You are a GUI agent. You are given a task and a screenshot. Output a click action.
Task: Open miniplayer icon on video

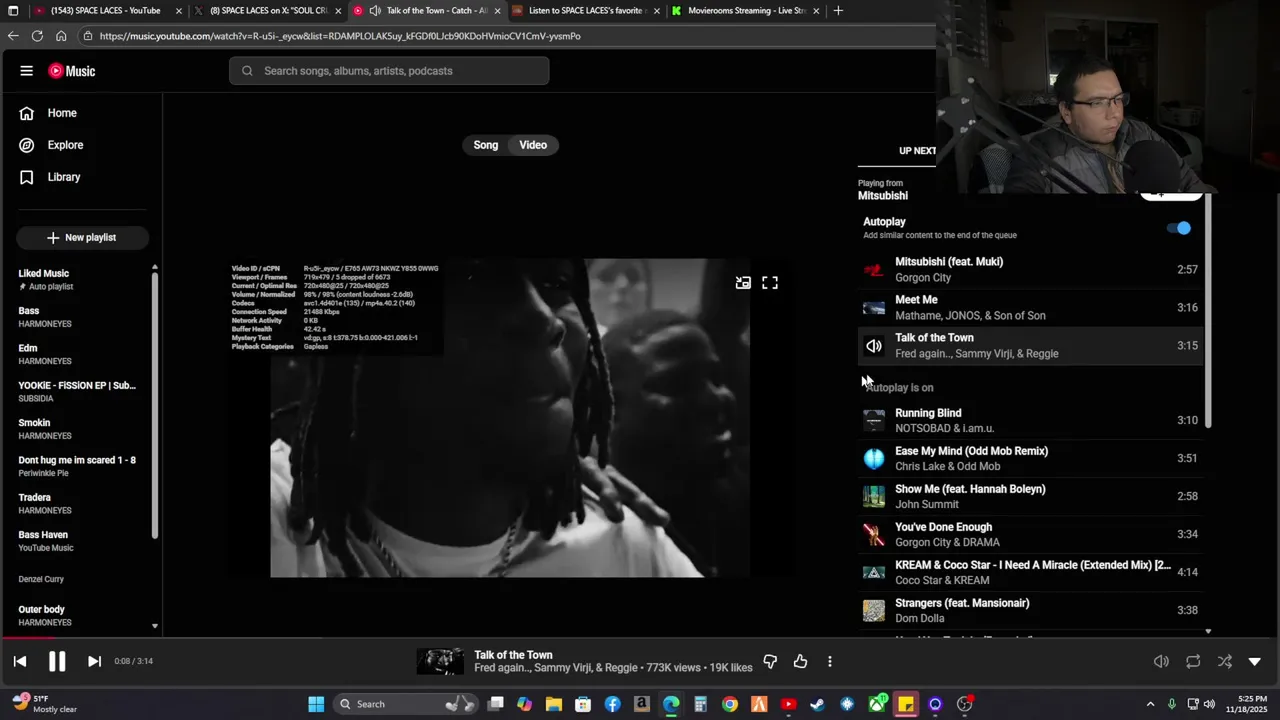coord(743,283)
